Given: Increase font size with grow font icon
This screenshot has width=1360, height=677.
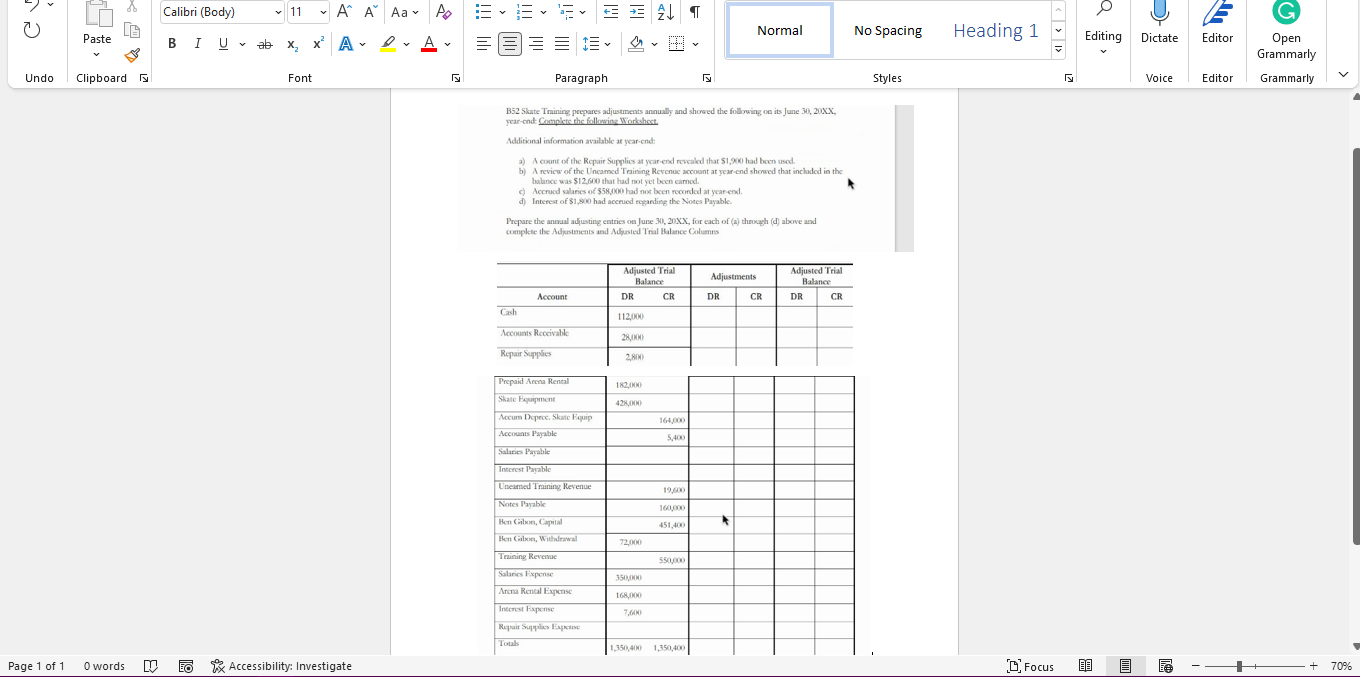Looking at the screenshot, I should [344, 12].
